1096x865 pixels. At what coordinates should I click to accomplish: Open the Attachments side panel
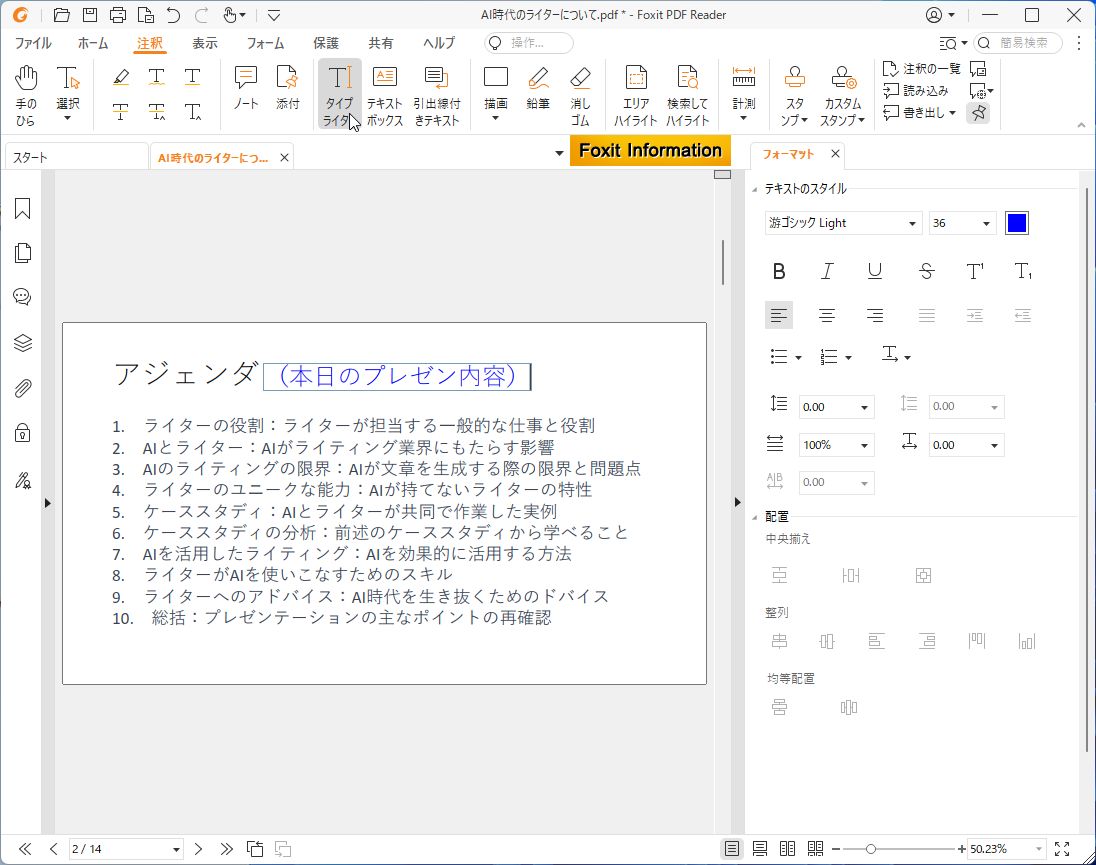tap(22, 388)
